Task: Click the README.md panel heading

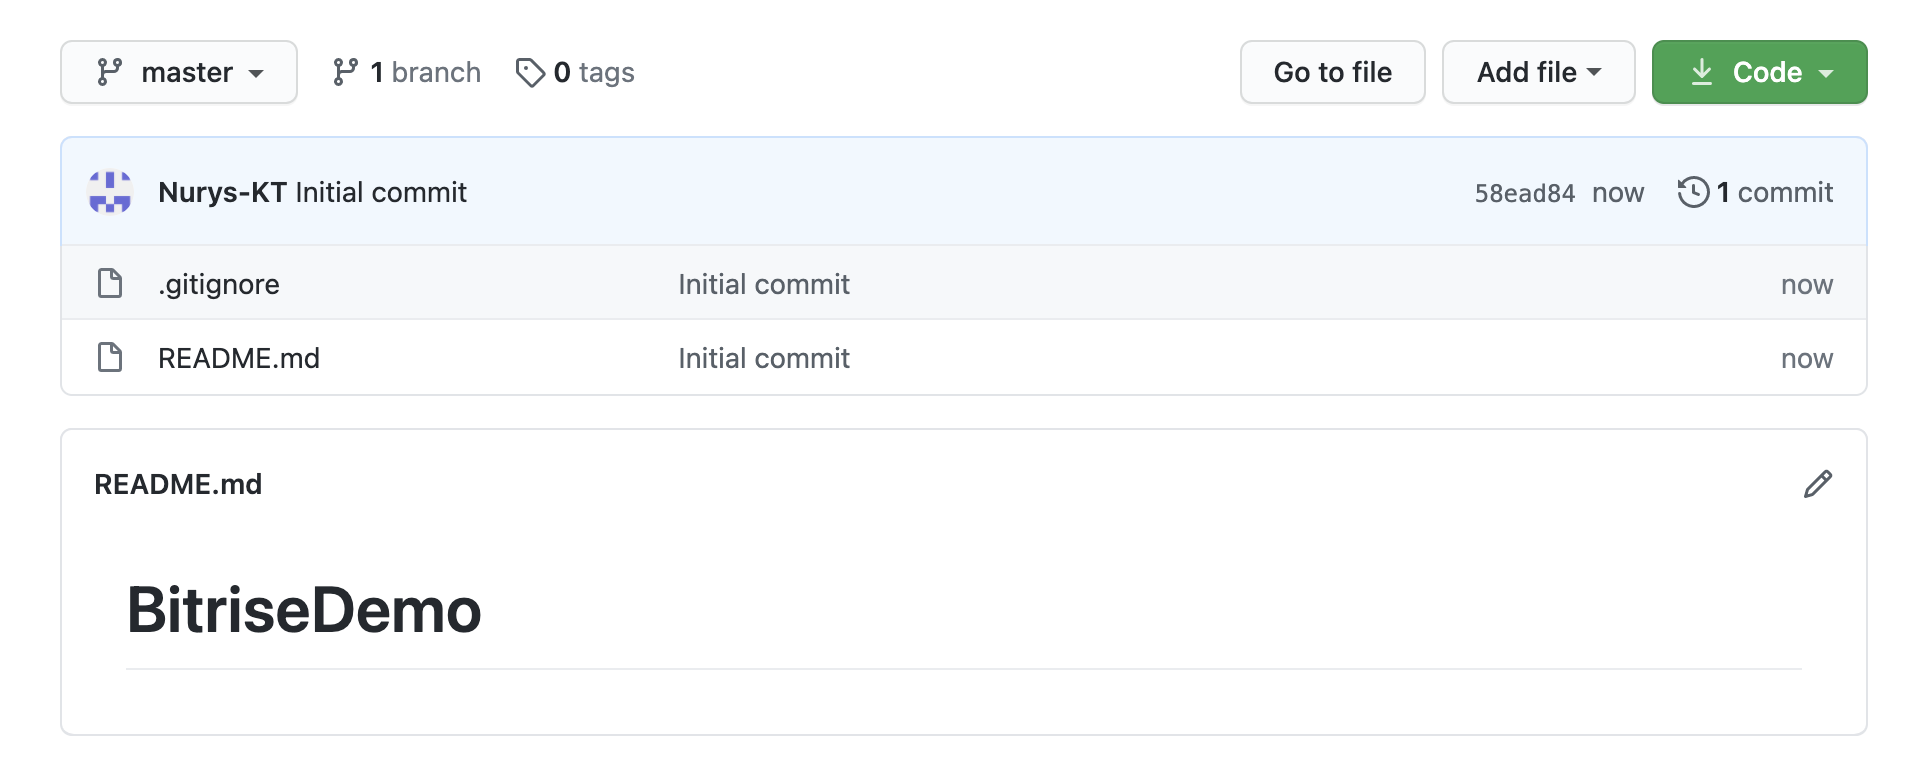Action: coord(178,484)
